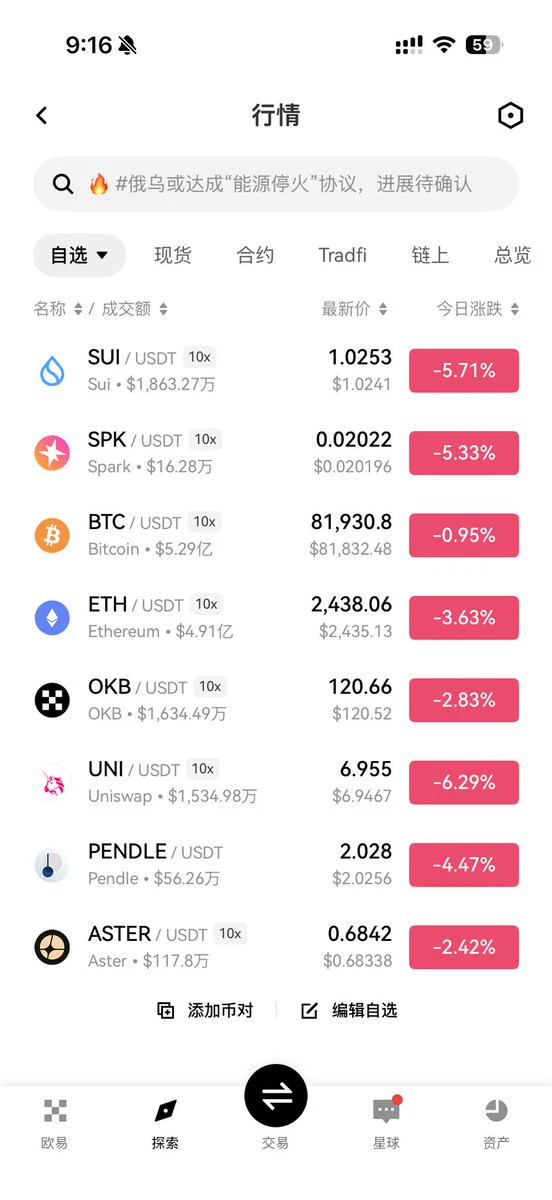The height and width of the screenshot is (1200, 552).
Task: Sort by 今日涨跌 column
Action: click(478, 309)
